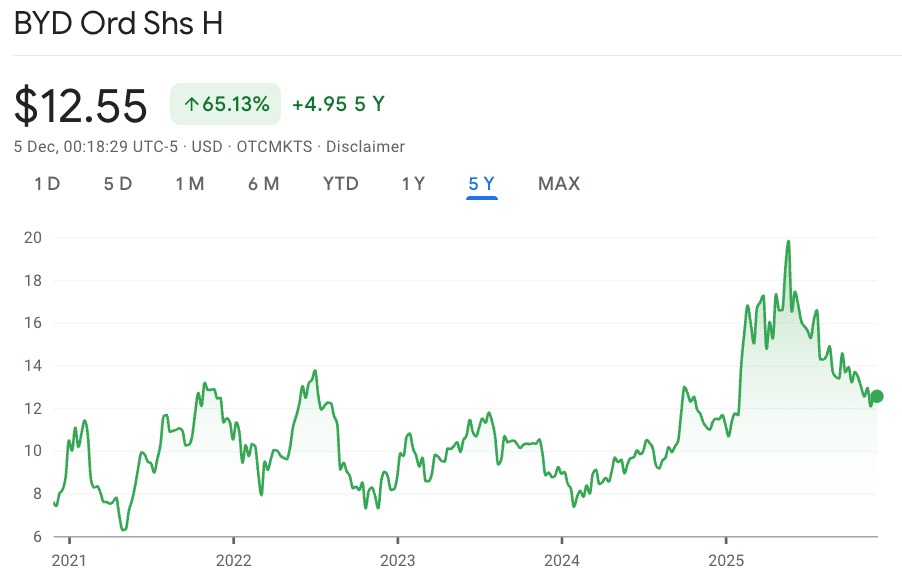Click the BYD Ord Shs H title
Image resolution: width=902 pixels, height=582 pixels.
click(117, 23)
